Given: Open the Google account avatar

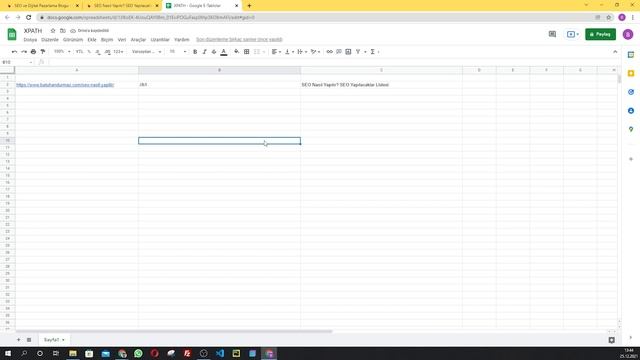Looking at the screenshot, I should [x=628, y=34].
